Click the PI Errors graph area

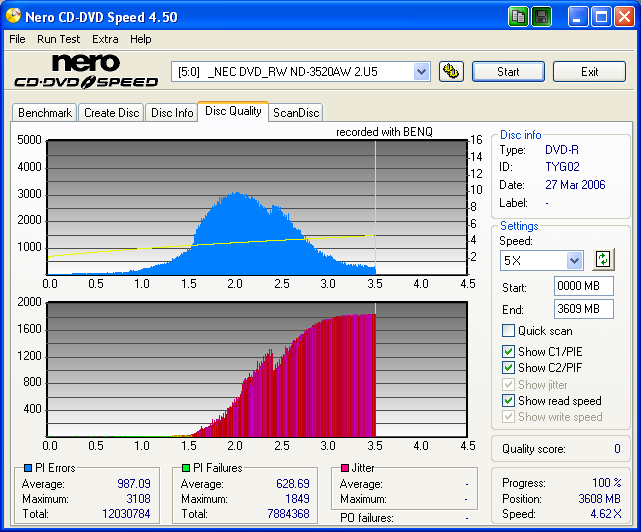click(257, 207)
